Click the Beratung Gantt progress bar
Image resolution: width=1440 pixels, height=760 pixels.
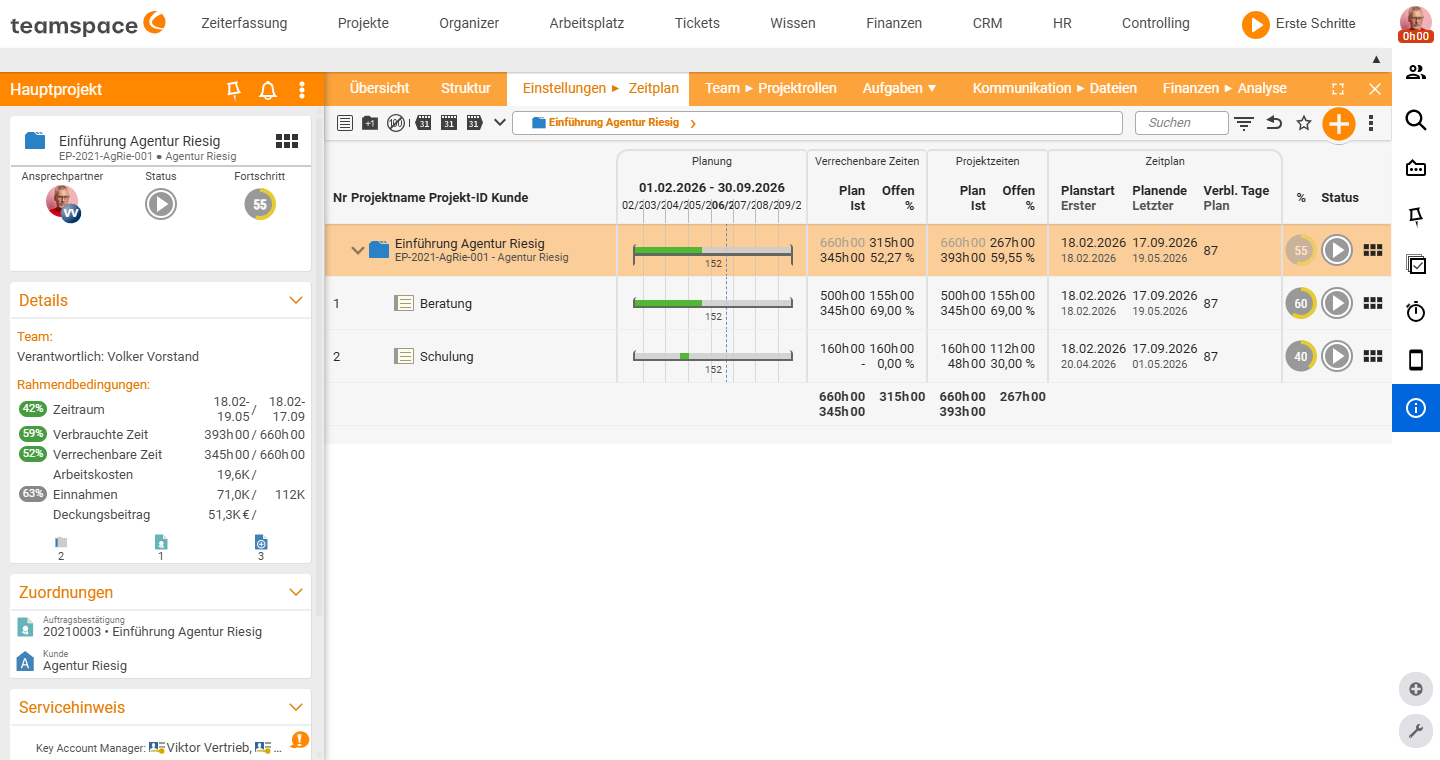tap(713, 303)
